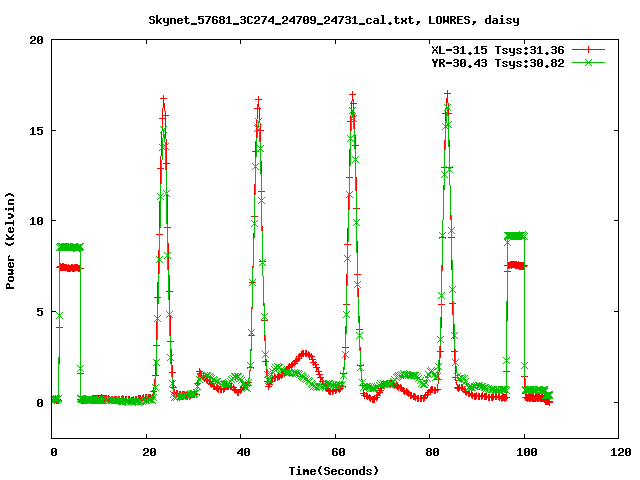Click the x-axis tick label 80

coord(432,452)
